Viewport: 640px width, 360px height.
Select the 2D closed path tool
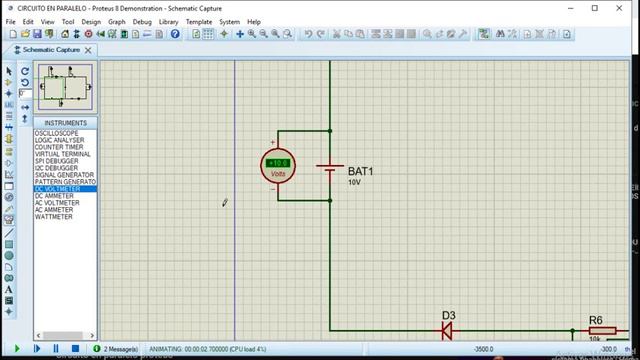click(x=9, y=278)
